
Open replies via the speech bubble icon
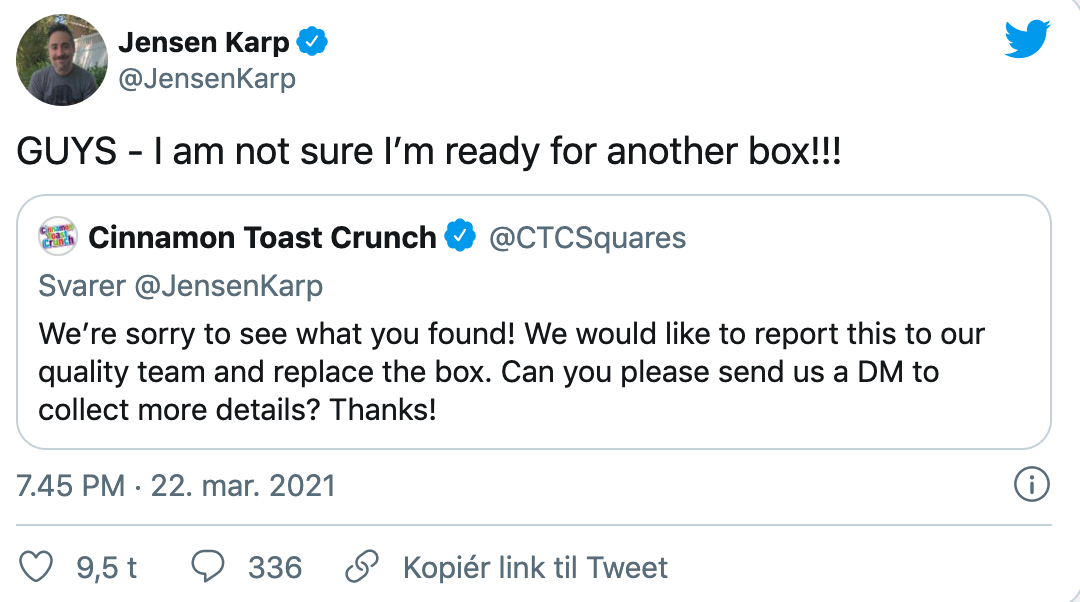(208, 568)
